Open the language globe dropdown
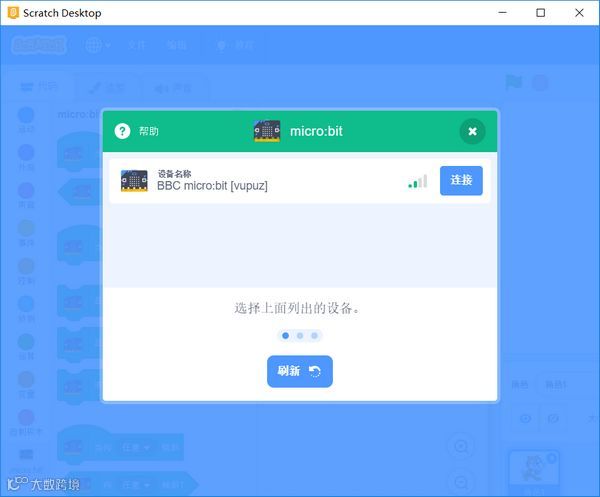Image resolution: width=600 pixels, height=497 pixels. click(98, 46)
